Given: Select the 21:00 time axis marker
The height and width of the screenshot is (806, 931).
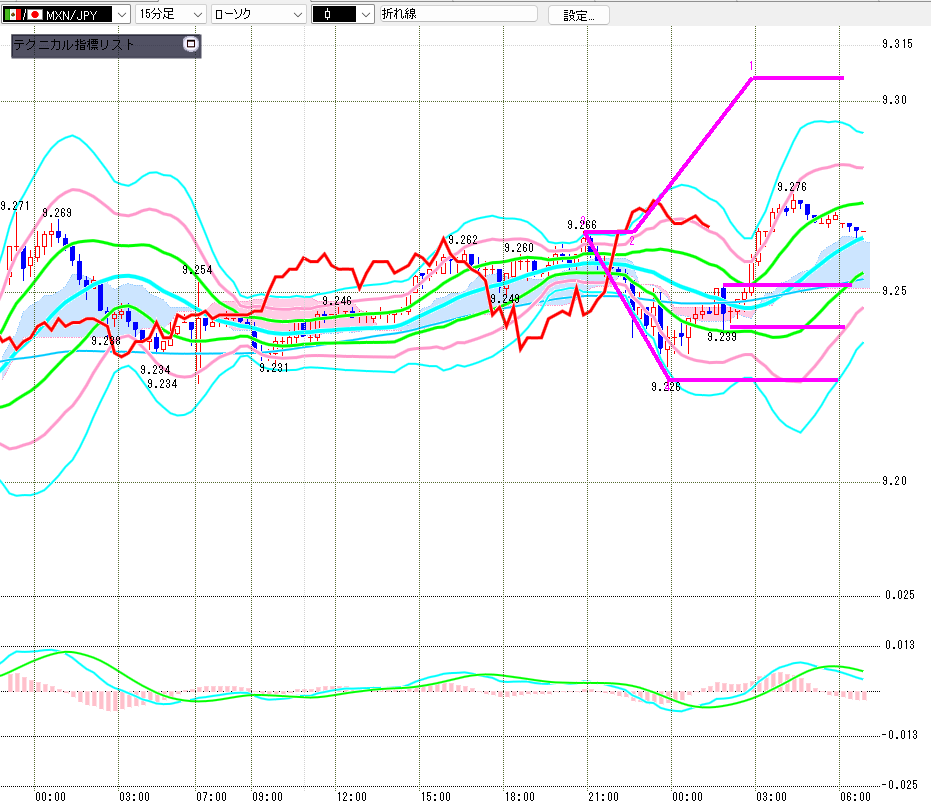Looking at the screenshot, I should point(603,796).
